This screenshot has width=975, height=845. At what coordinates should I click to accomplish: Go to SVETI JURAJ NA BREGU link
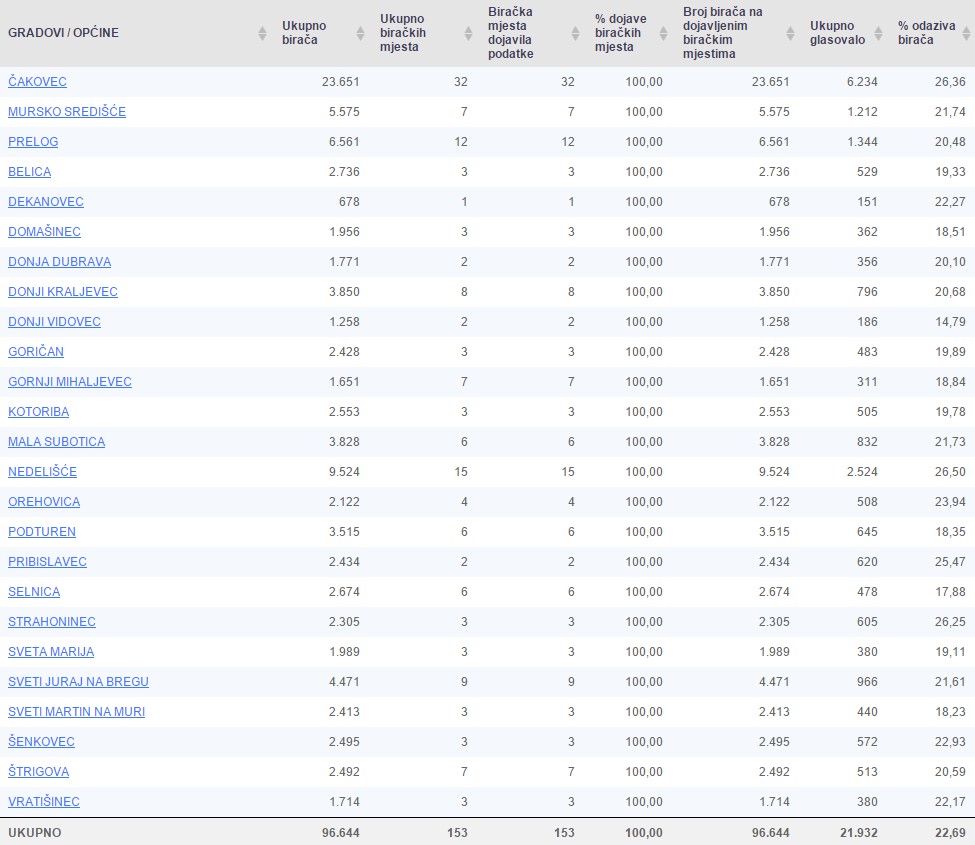tap(78, 682)
